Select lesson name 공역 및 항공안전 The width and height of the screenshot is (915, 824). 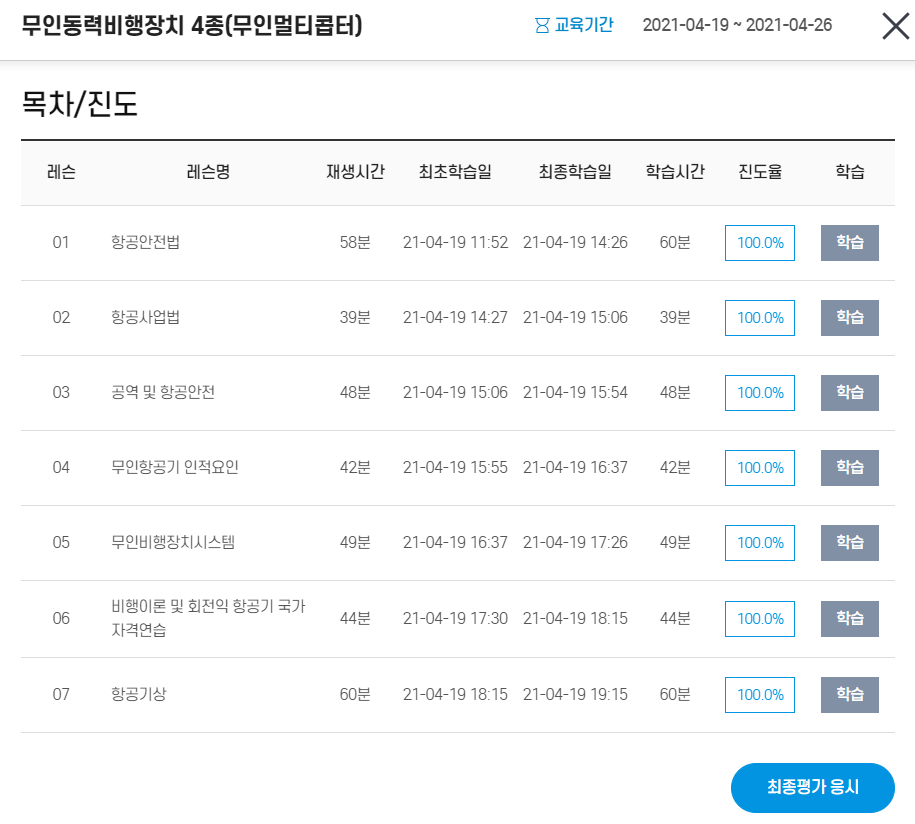pos(163,392)
